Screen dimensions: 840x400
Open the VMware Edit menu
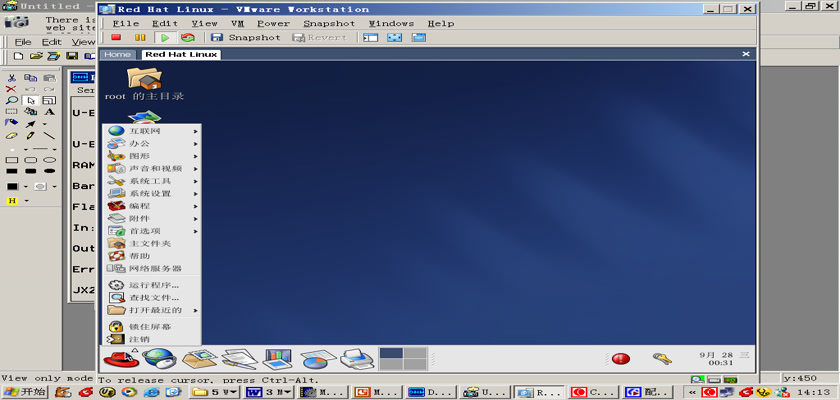click(x=165, y=24)
